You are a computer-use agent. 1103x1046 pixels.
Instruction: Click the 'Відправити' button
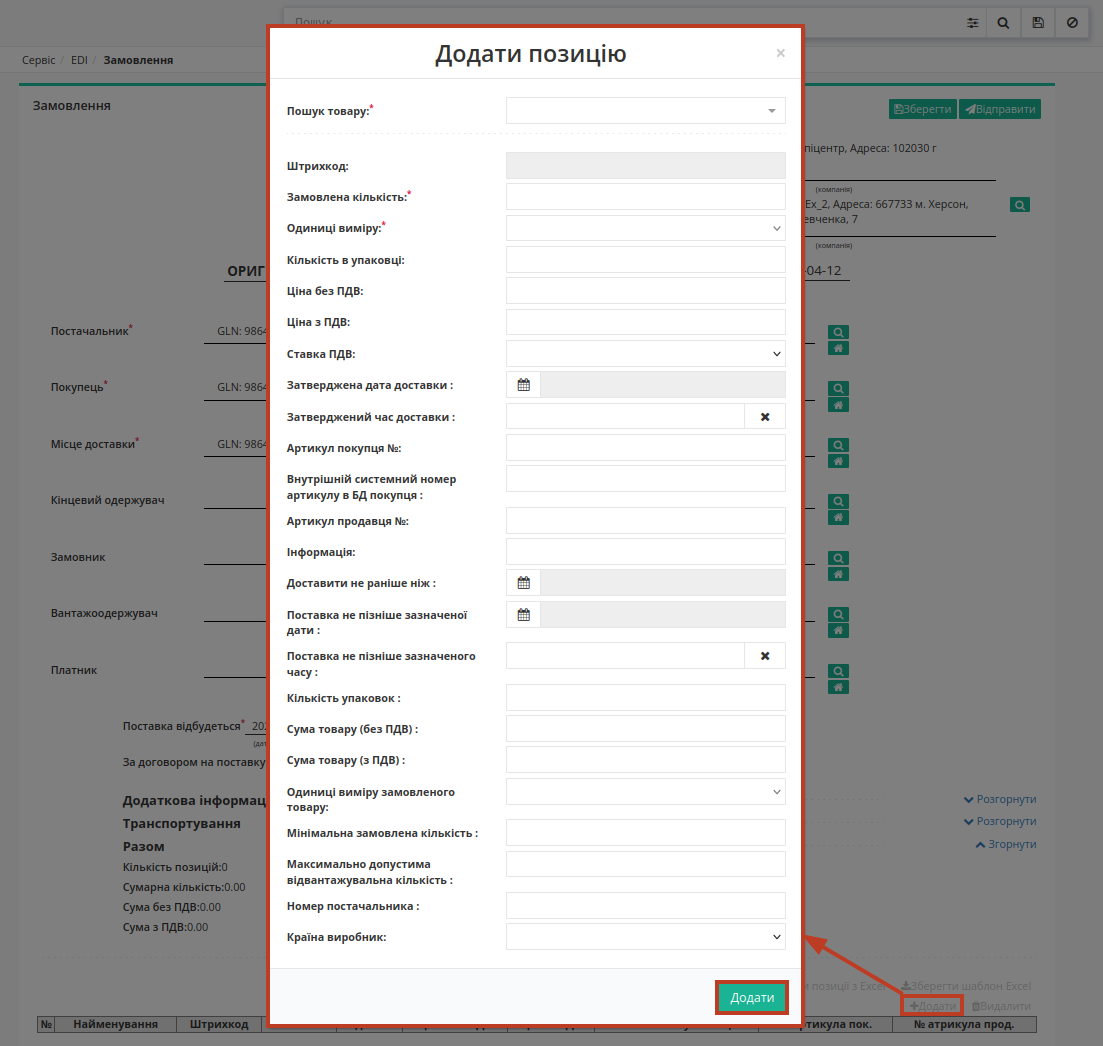(x=1000, y=109)
